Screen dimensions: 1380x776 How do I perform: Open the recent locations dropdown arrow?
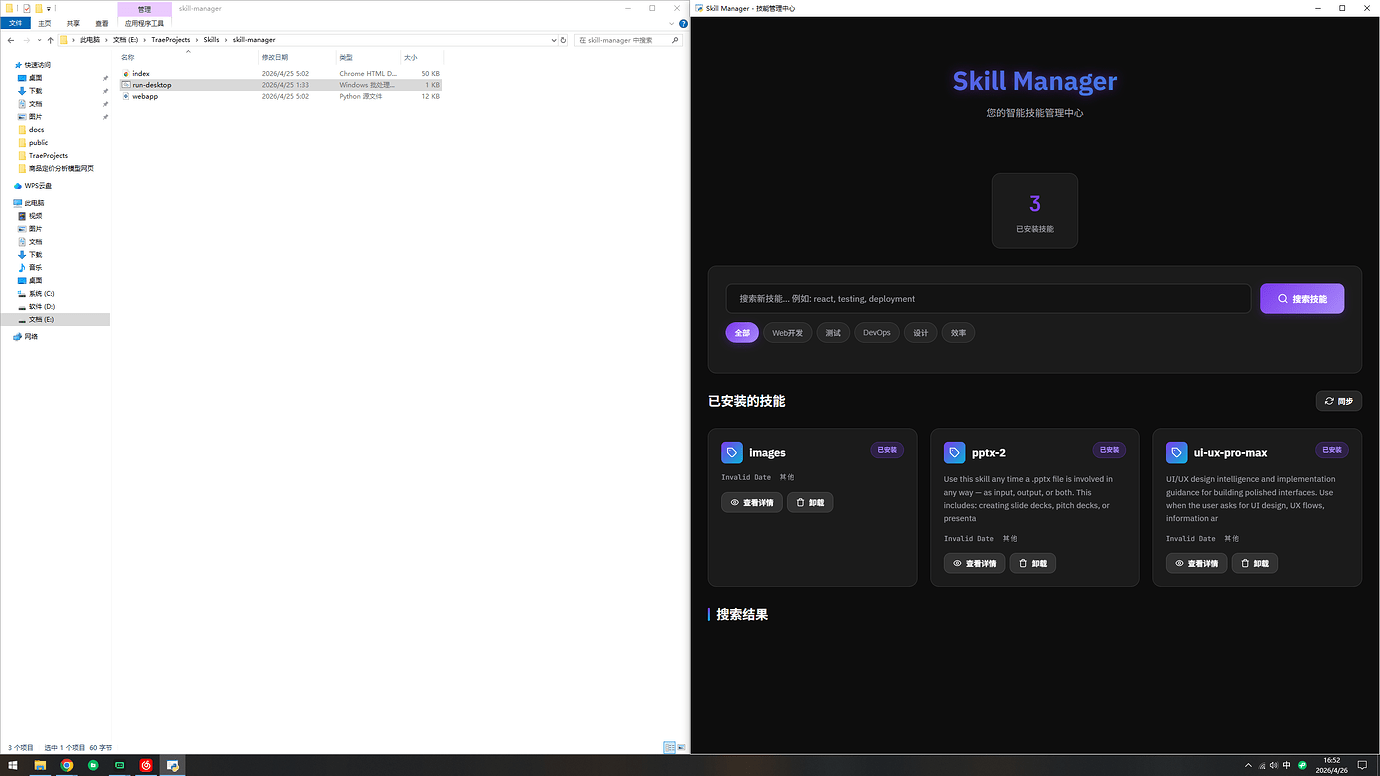(x=39, y=40)
